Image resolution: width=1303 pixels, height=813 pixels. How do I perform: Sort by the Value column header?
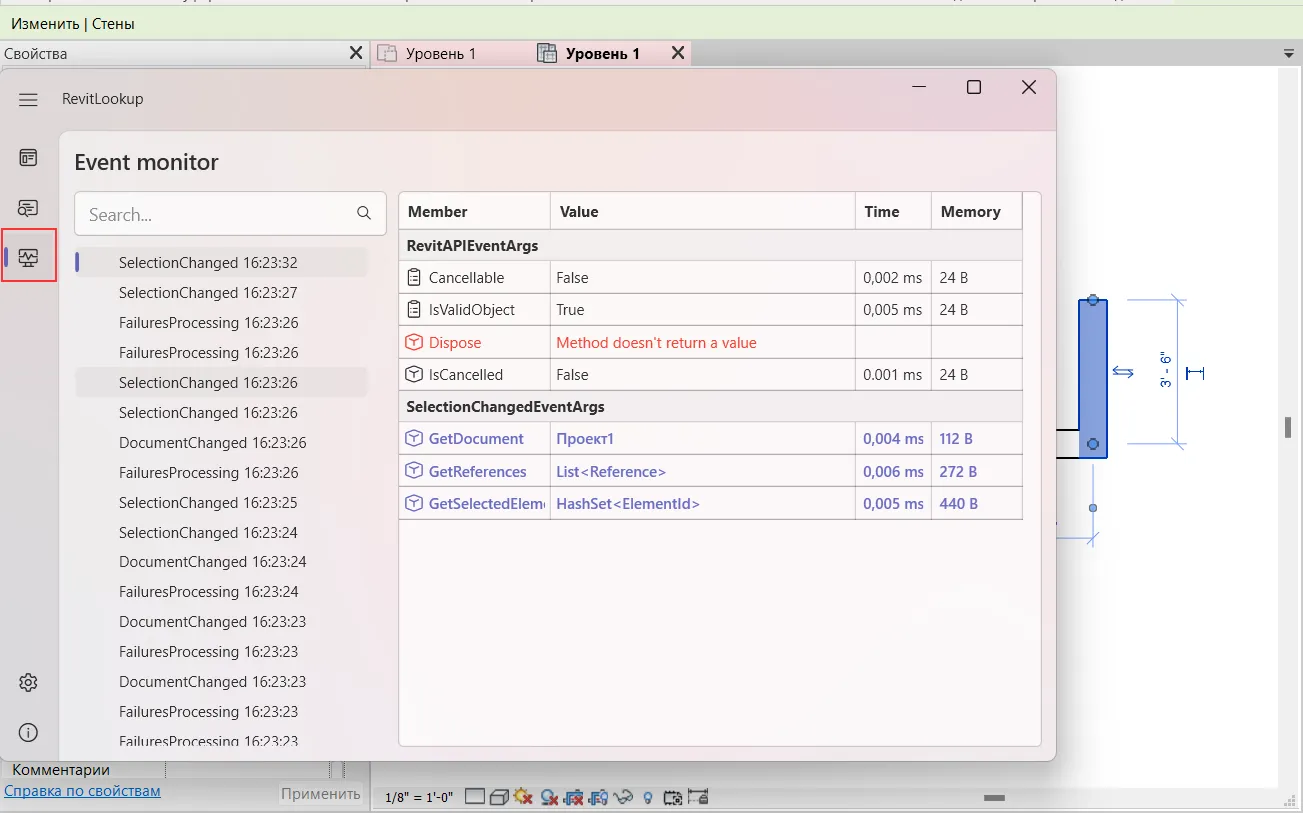(702, 212)
